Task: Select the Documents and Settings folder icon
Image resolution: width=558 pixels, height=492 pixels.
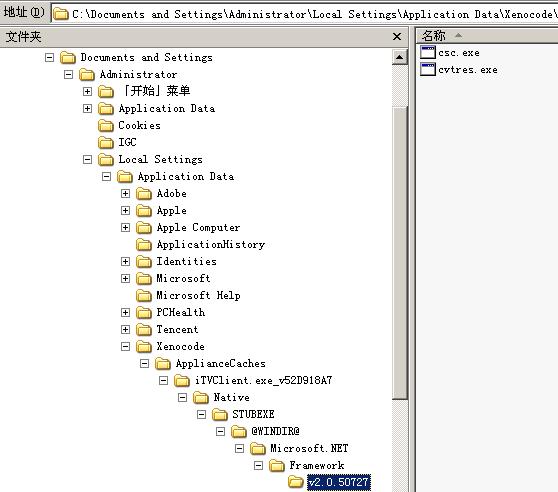Action: coord(68,58)
